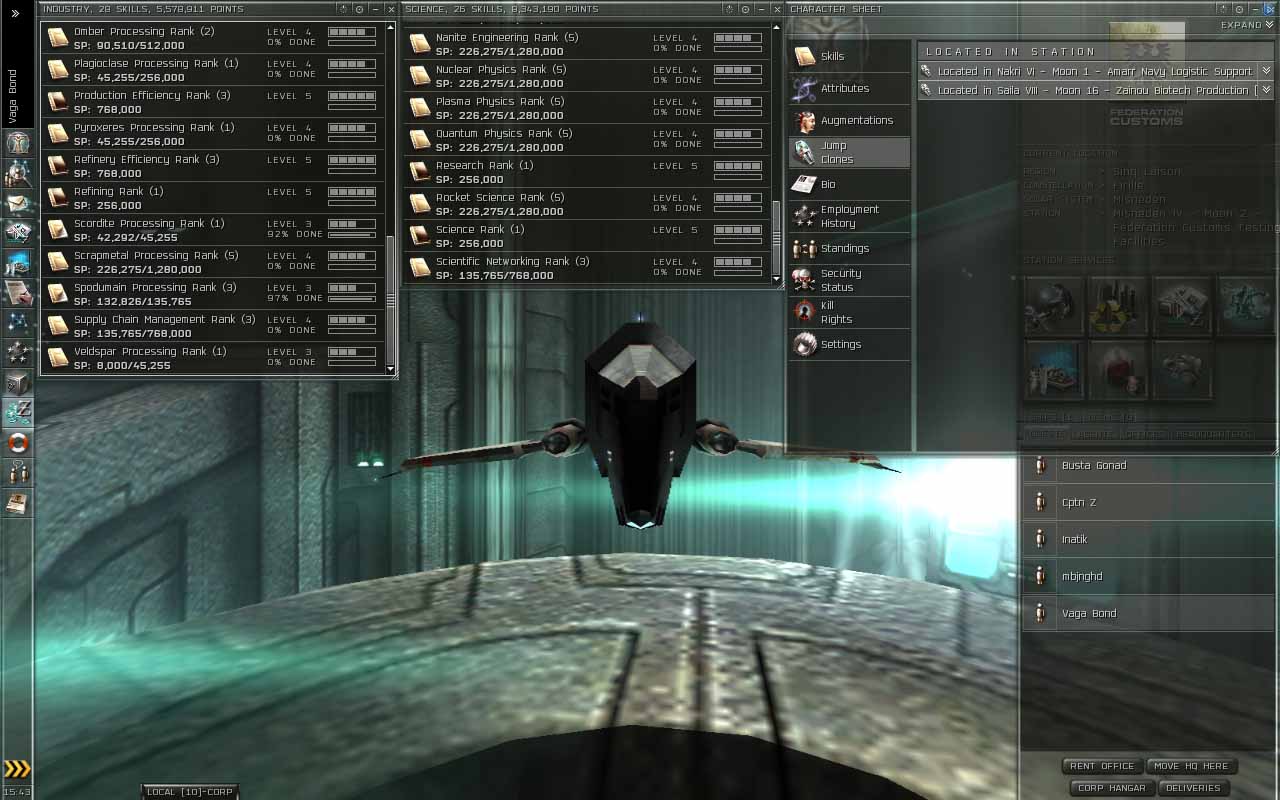Click the Plagioclase Processing skill book icon

pos(58,70)
